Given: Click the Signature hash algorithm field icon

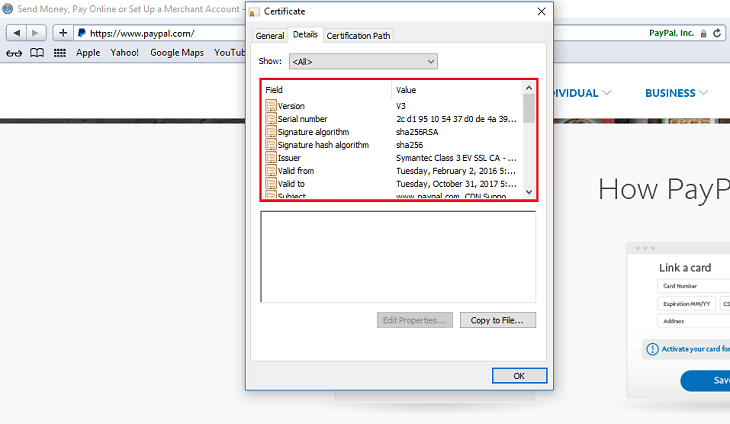Looking at the screenshot, I should (x=271, y=145).
